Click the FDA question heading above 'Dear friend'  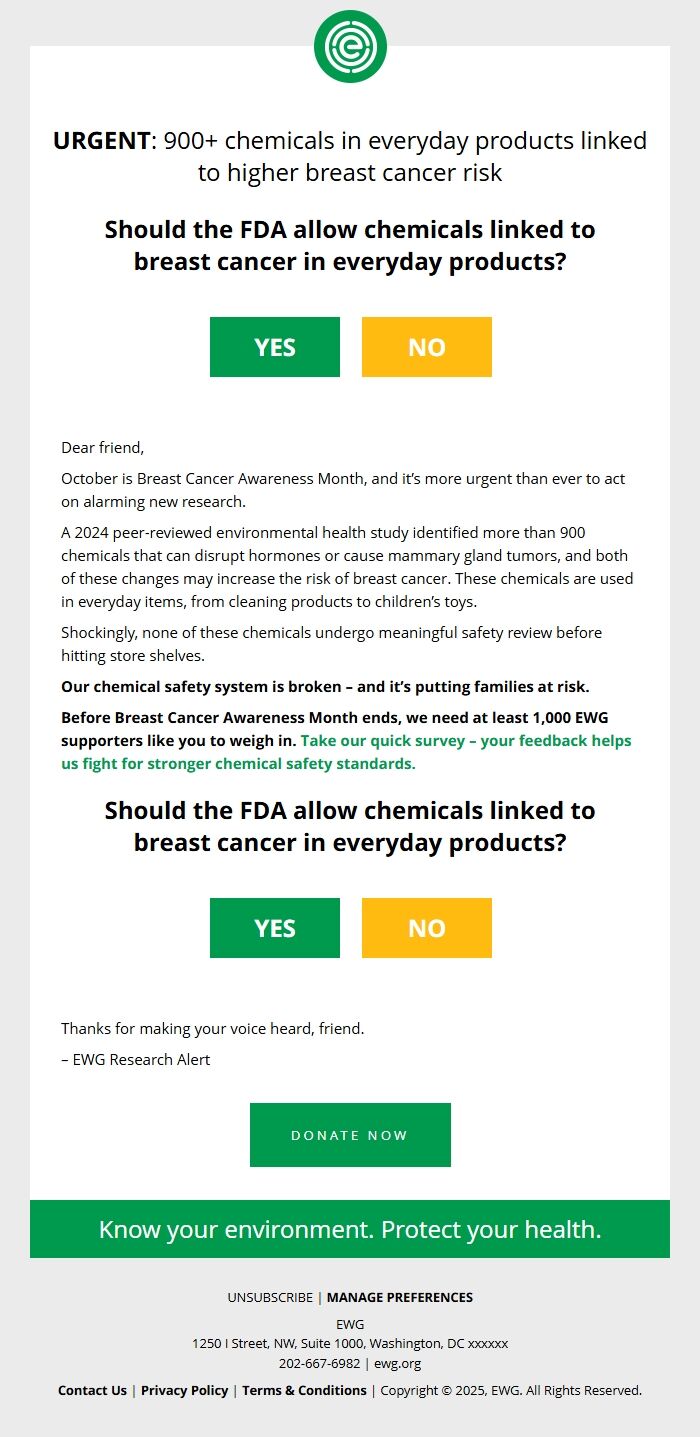tap(350, 246)
